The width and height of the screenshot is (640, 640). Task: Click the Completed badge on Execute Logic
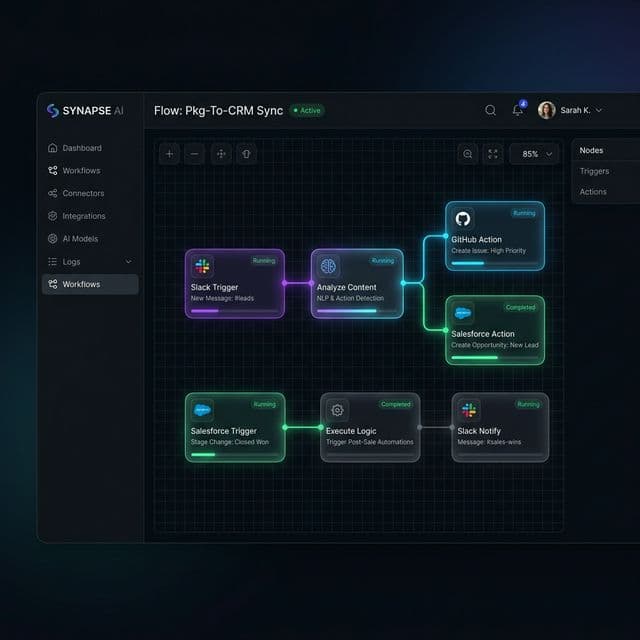(396, 404)
